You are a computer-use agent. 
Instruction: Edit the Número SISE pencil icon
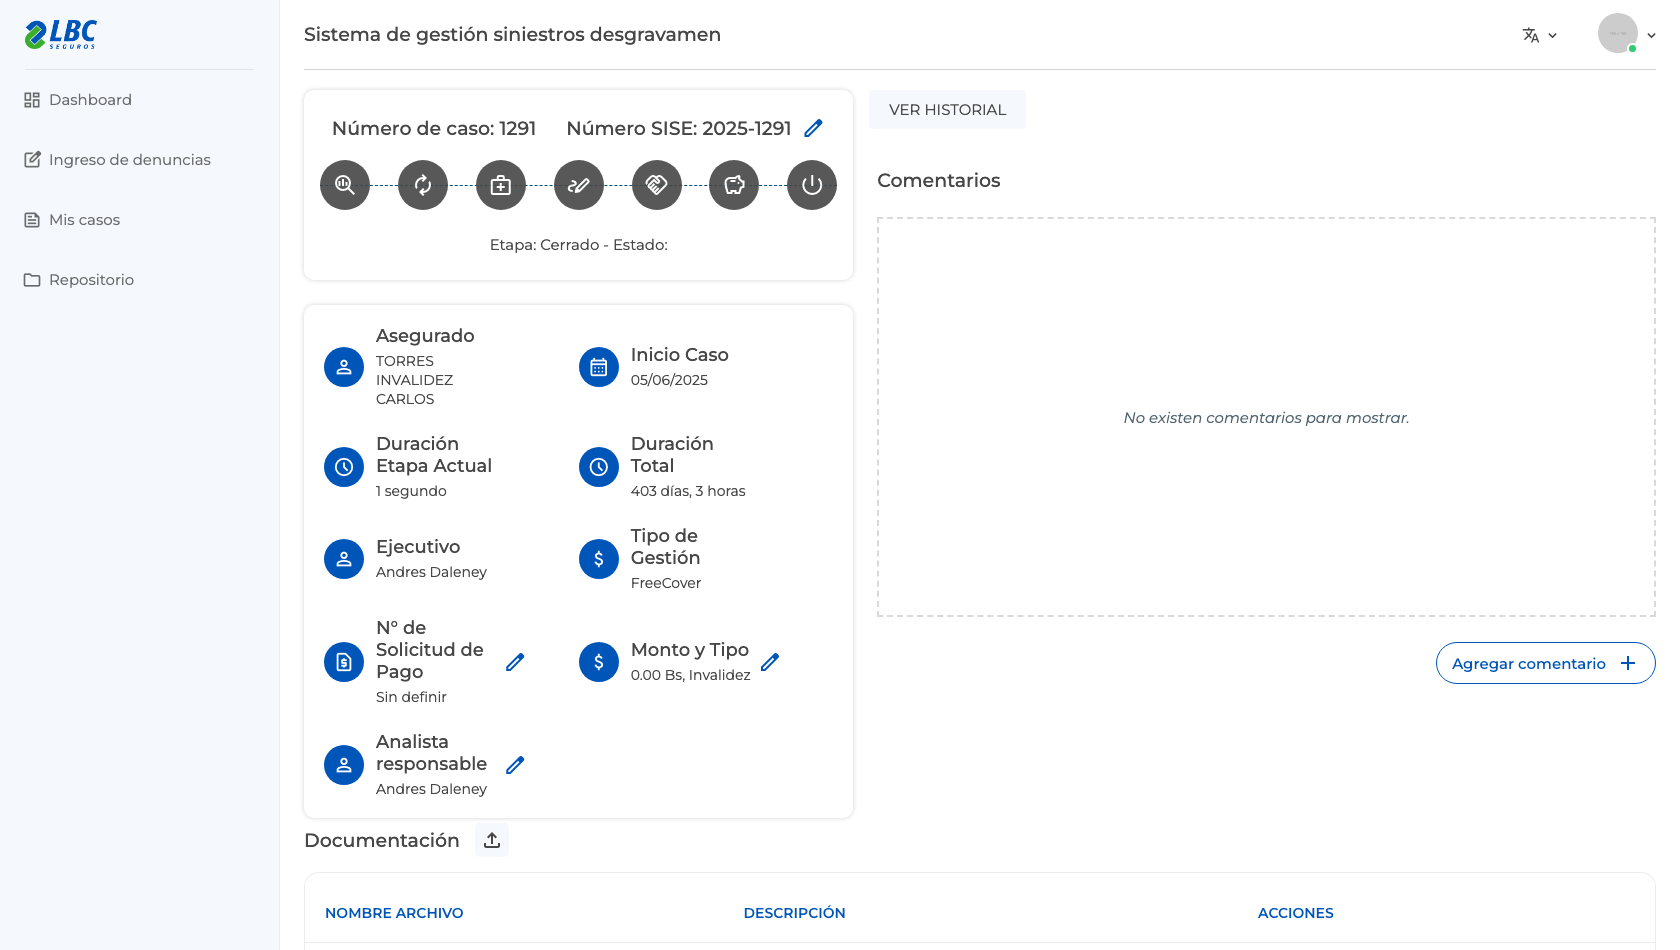[x=814, y=128]
